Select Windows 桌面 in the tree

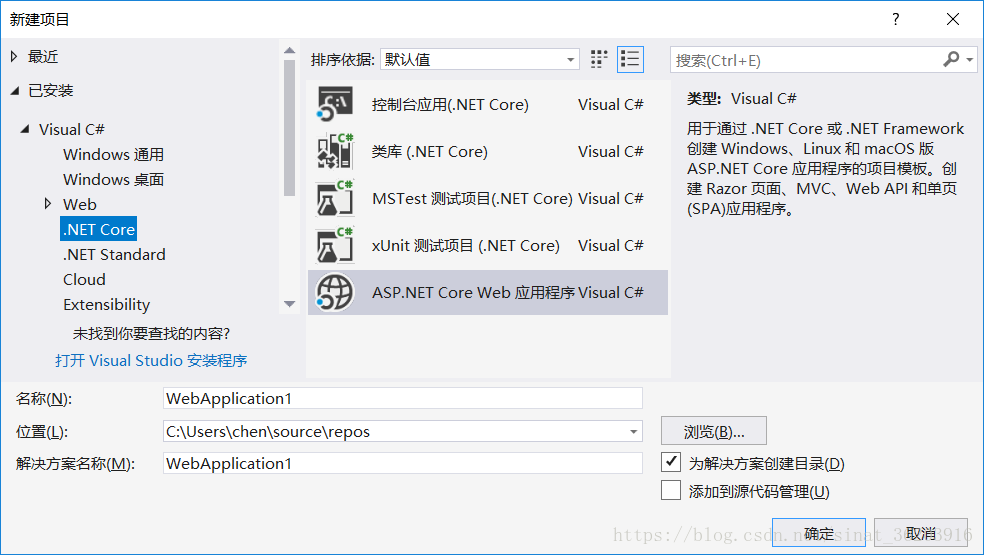tap(114, 180)
